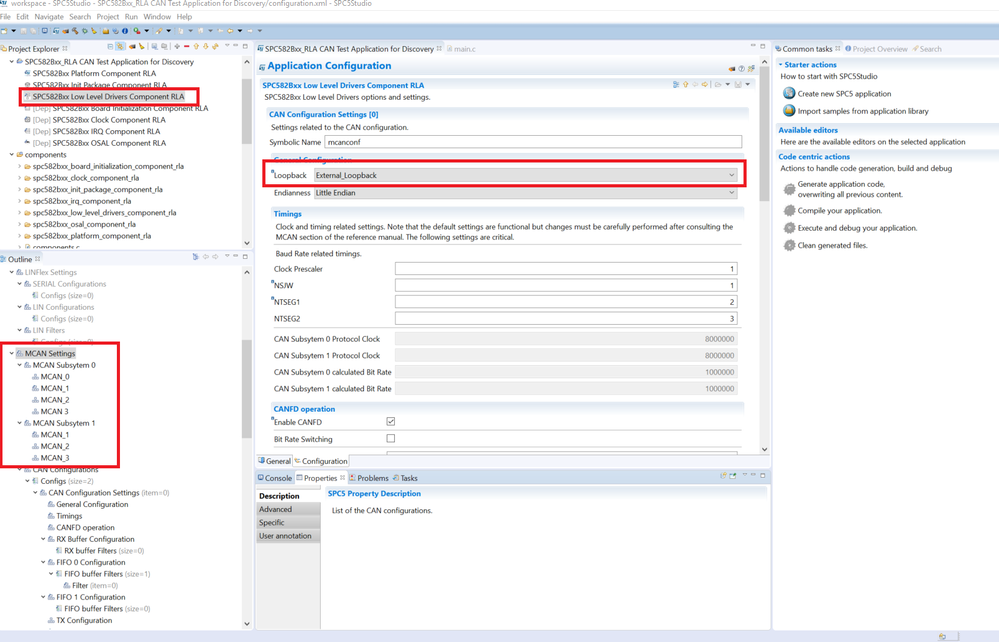Collapse MCAN Subsystem 1 node
This screenshot has width=999, height=642.
coord(19,423)
